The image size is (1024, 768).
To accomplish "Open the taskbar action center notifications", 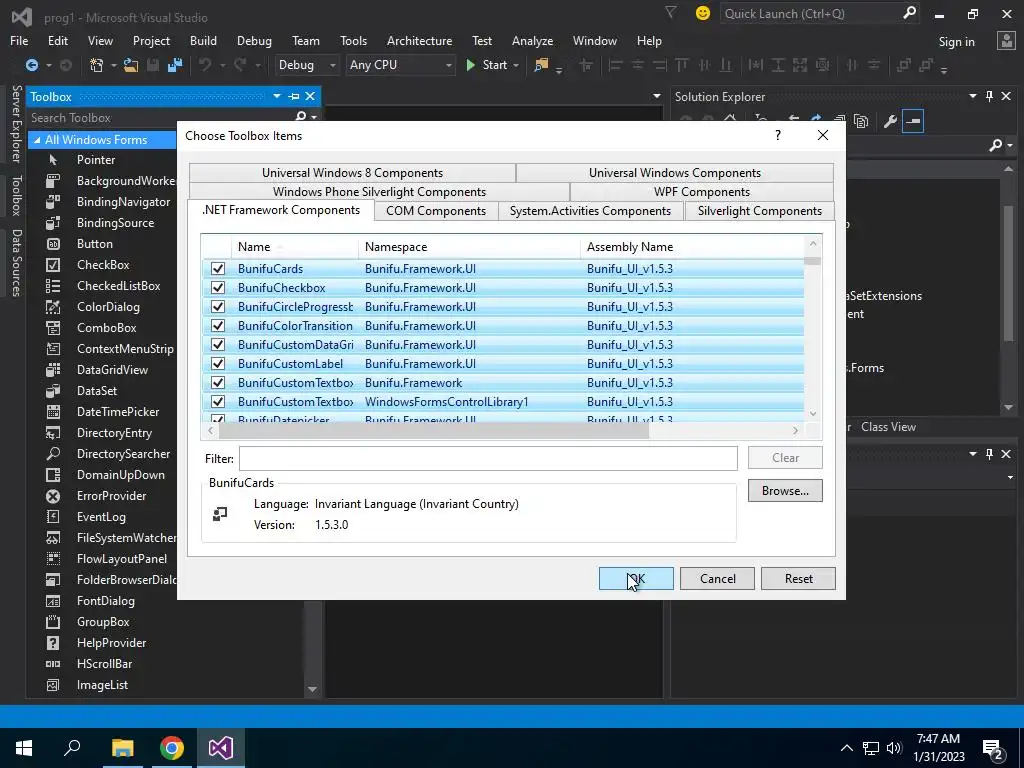I will pyautogui.click(x=993, y=748).
